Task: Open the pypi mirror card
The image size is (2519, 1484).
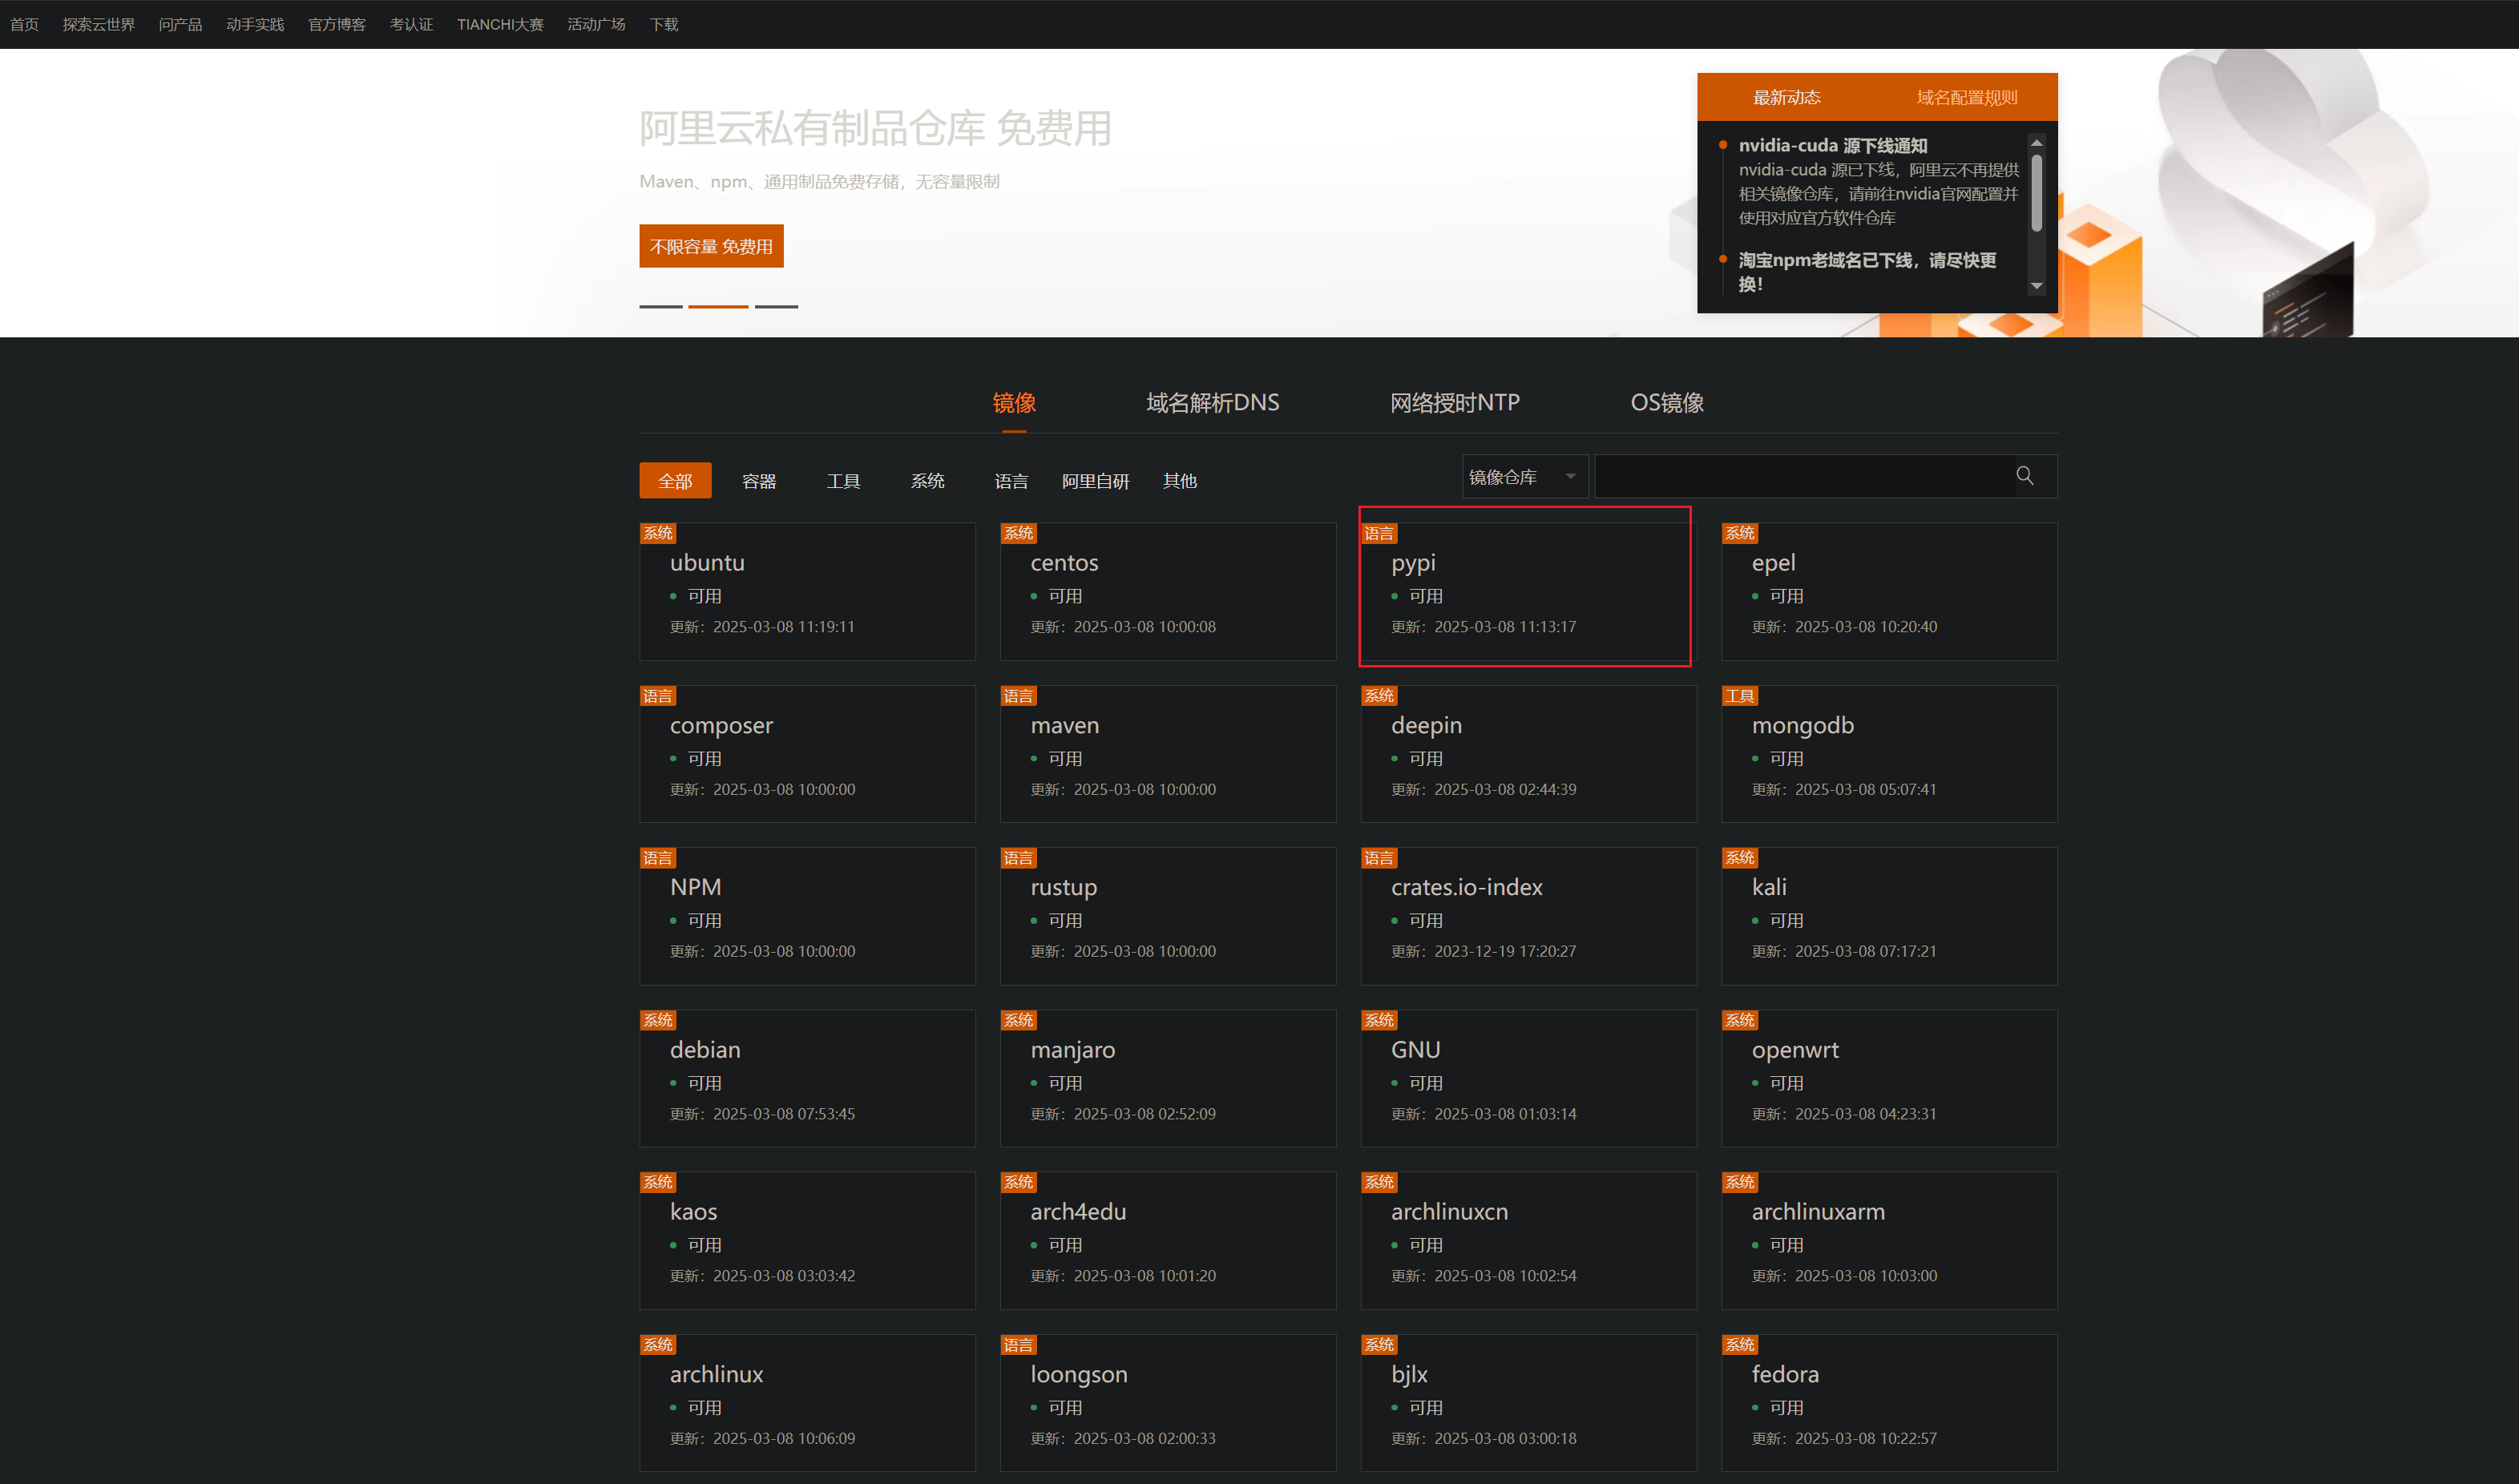Action: 1524,587
